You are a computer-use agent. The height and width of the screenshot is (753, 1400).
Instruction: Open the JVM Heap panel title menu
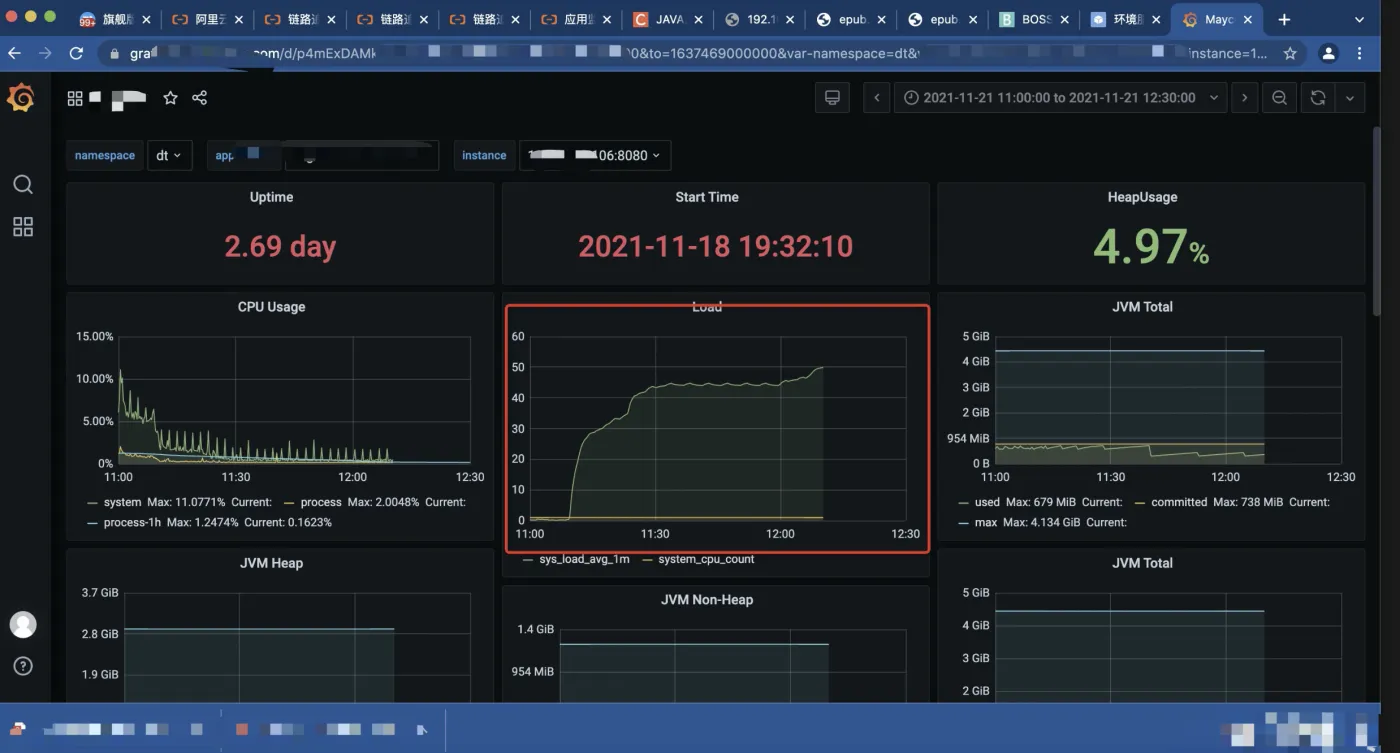272,563
